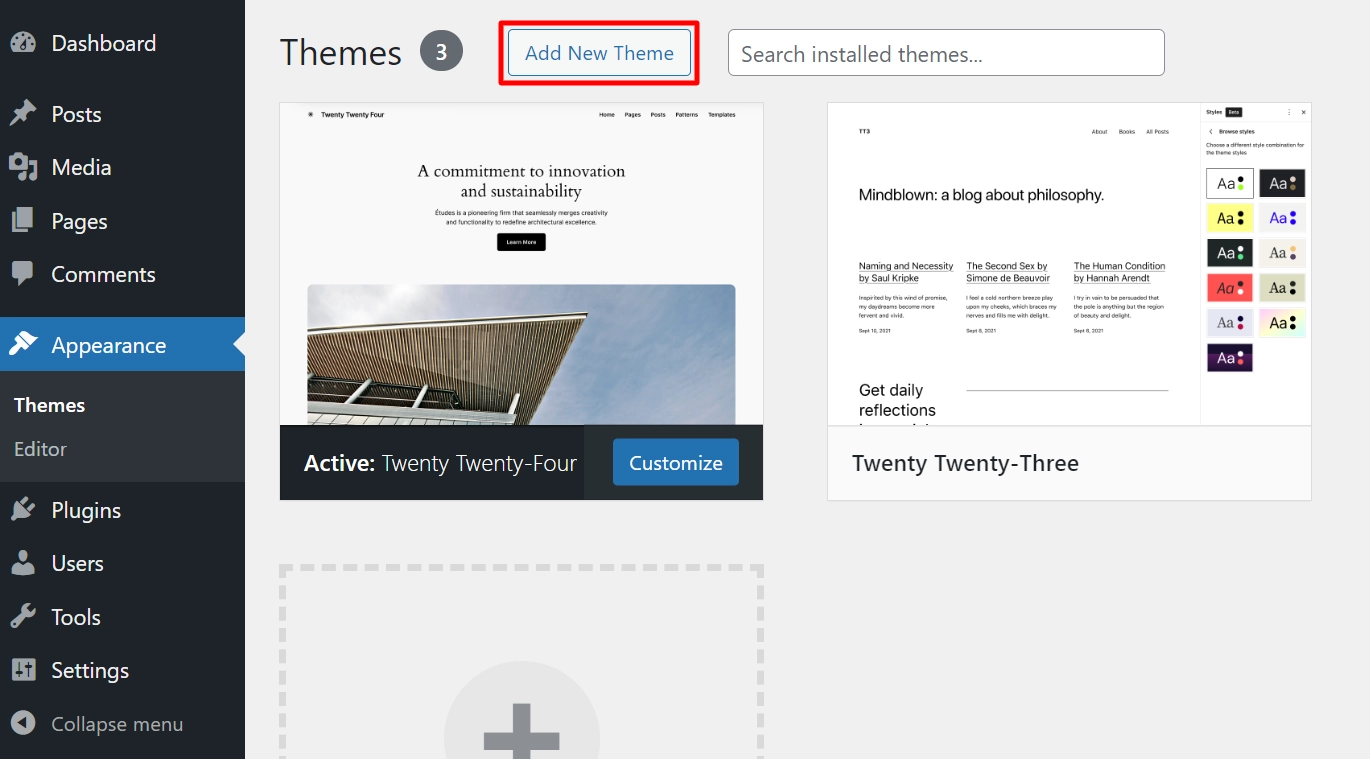Go to the Media menu label
This screenshot has width=1370, height=759.
[x=81, y=167]
